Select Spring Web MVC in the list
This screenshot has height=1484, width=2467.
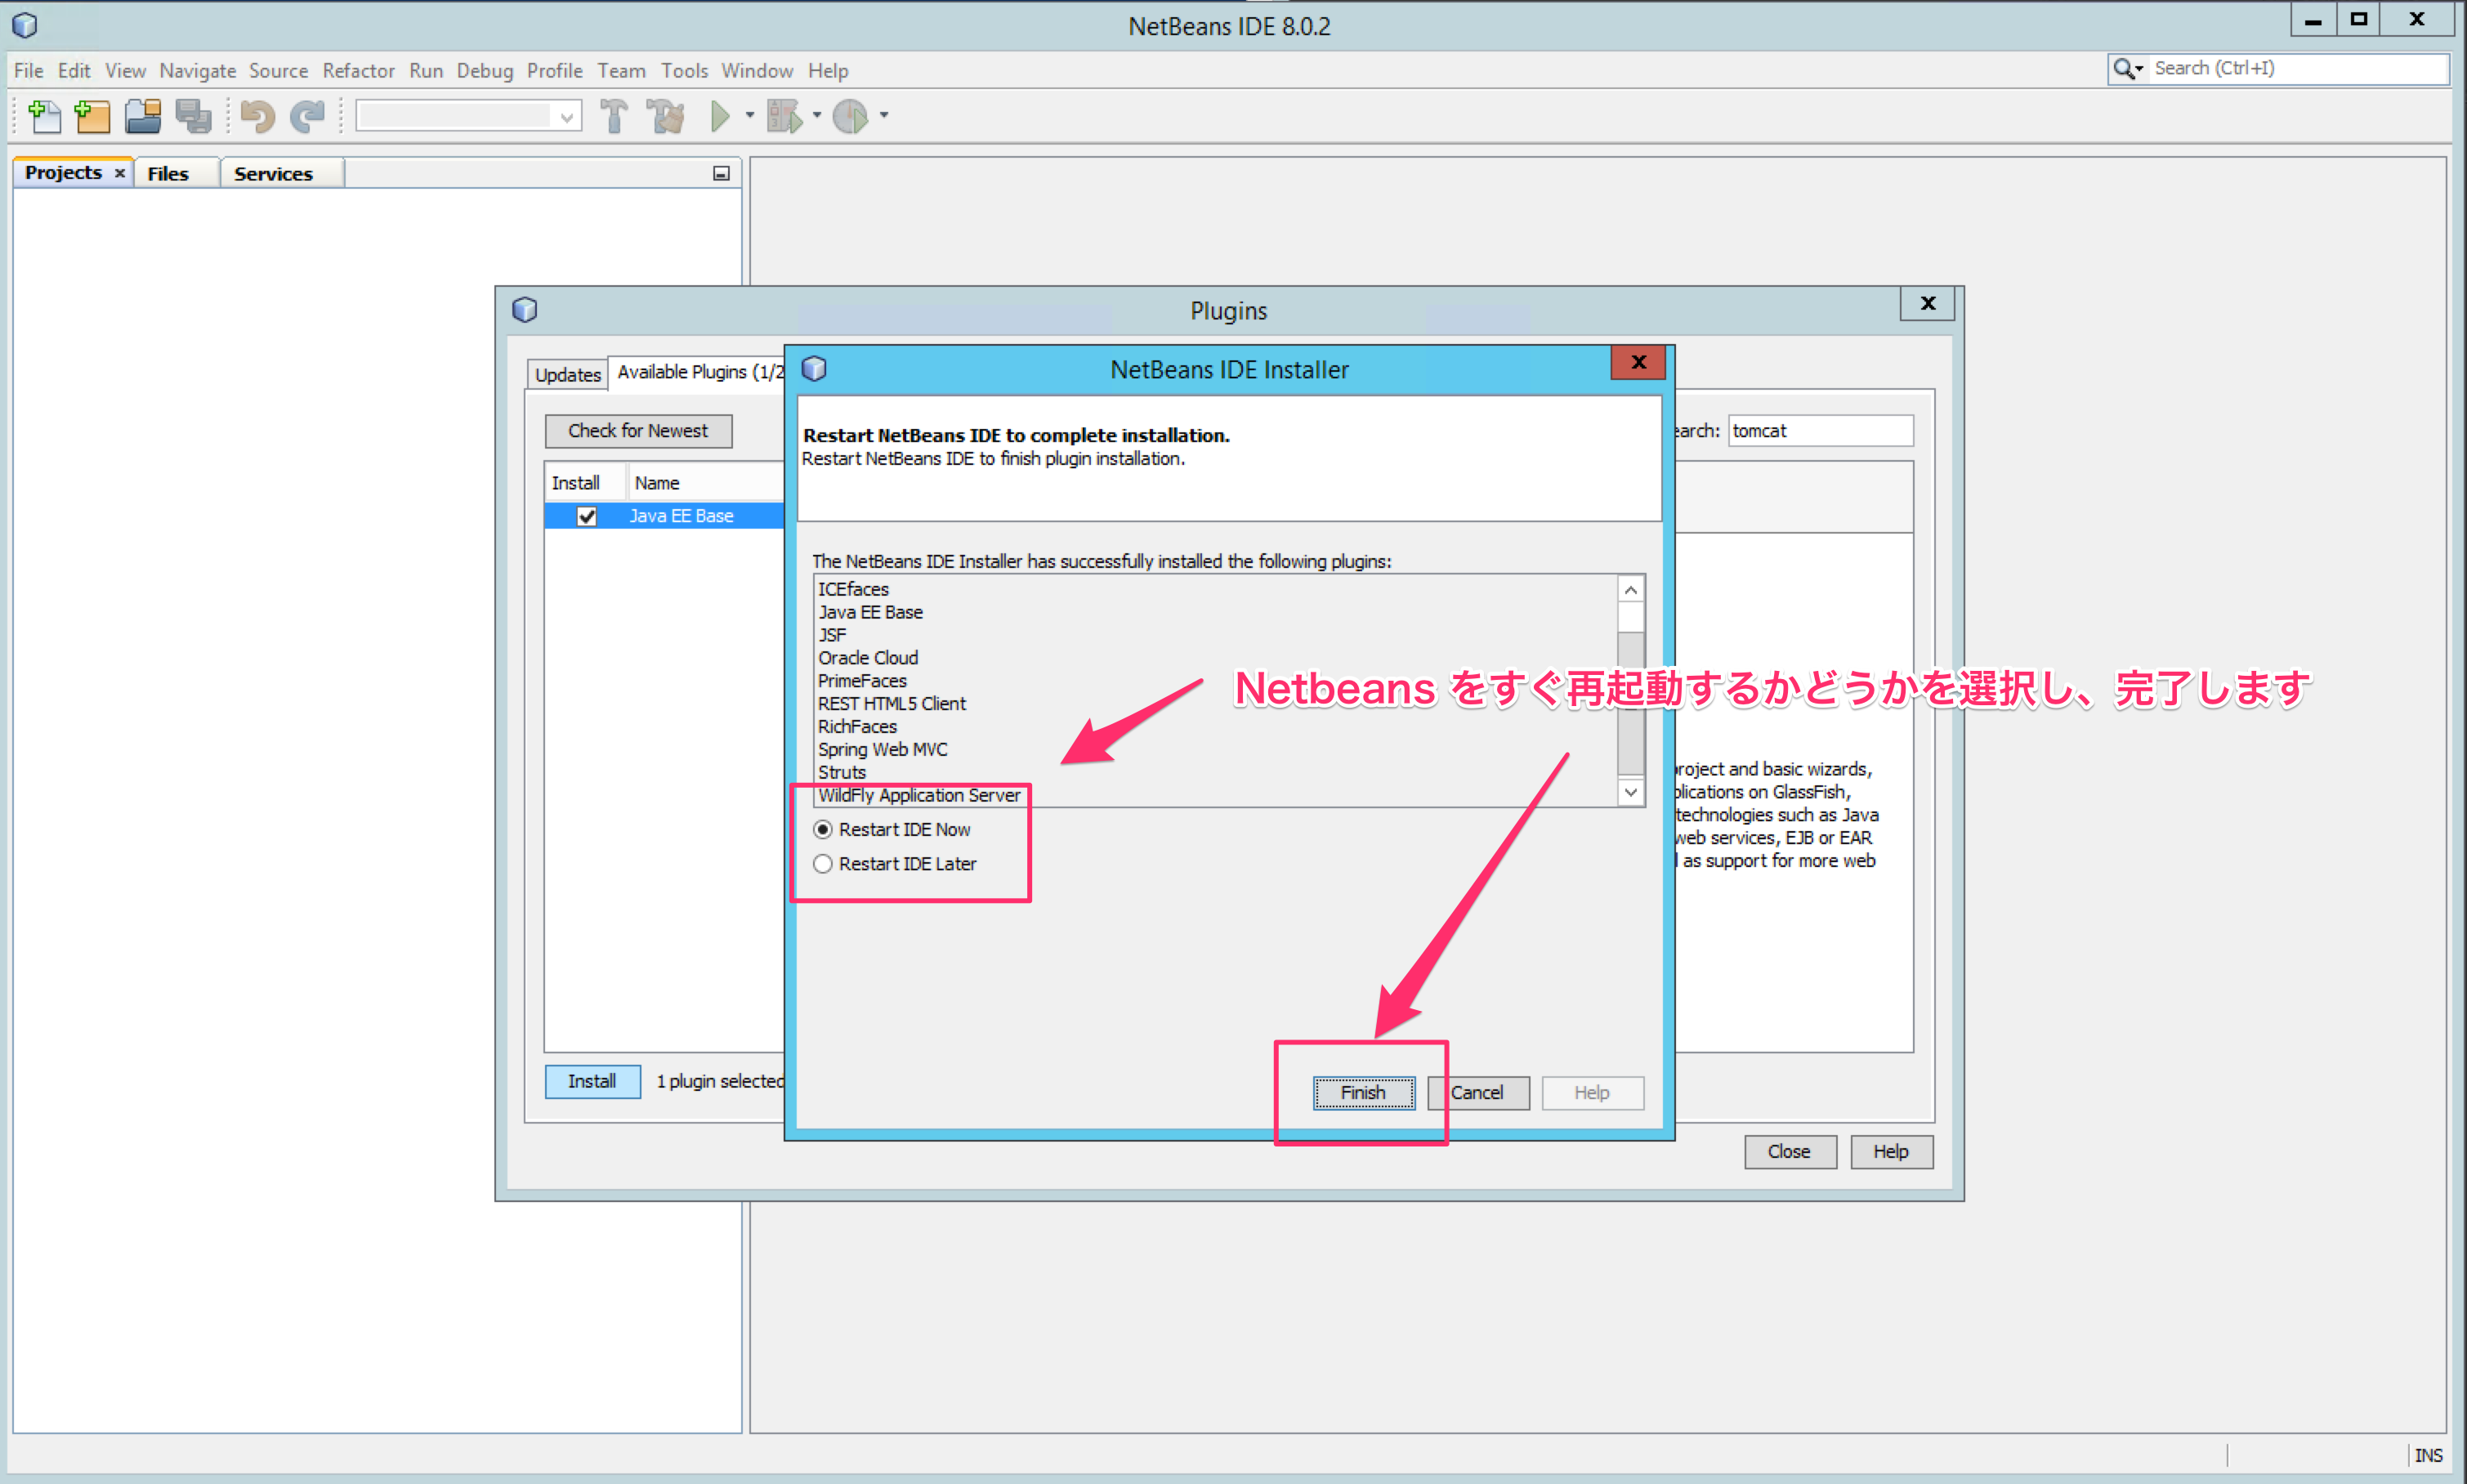click(x=882, y=749)
